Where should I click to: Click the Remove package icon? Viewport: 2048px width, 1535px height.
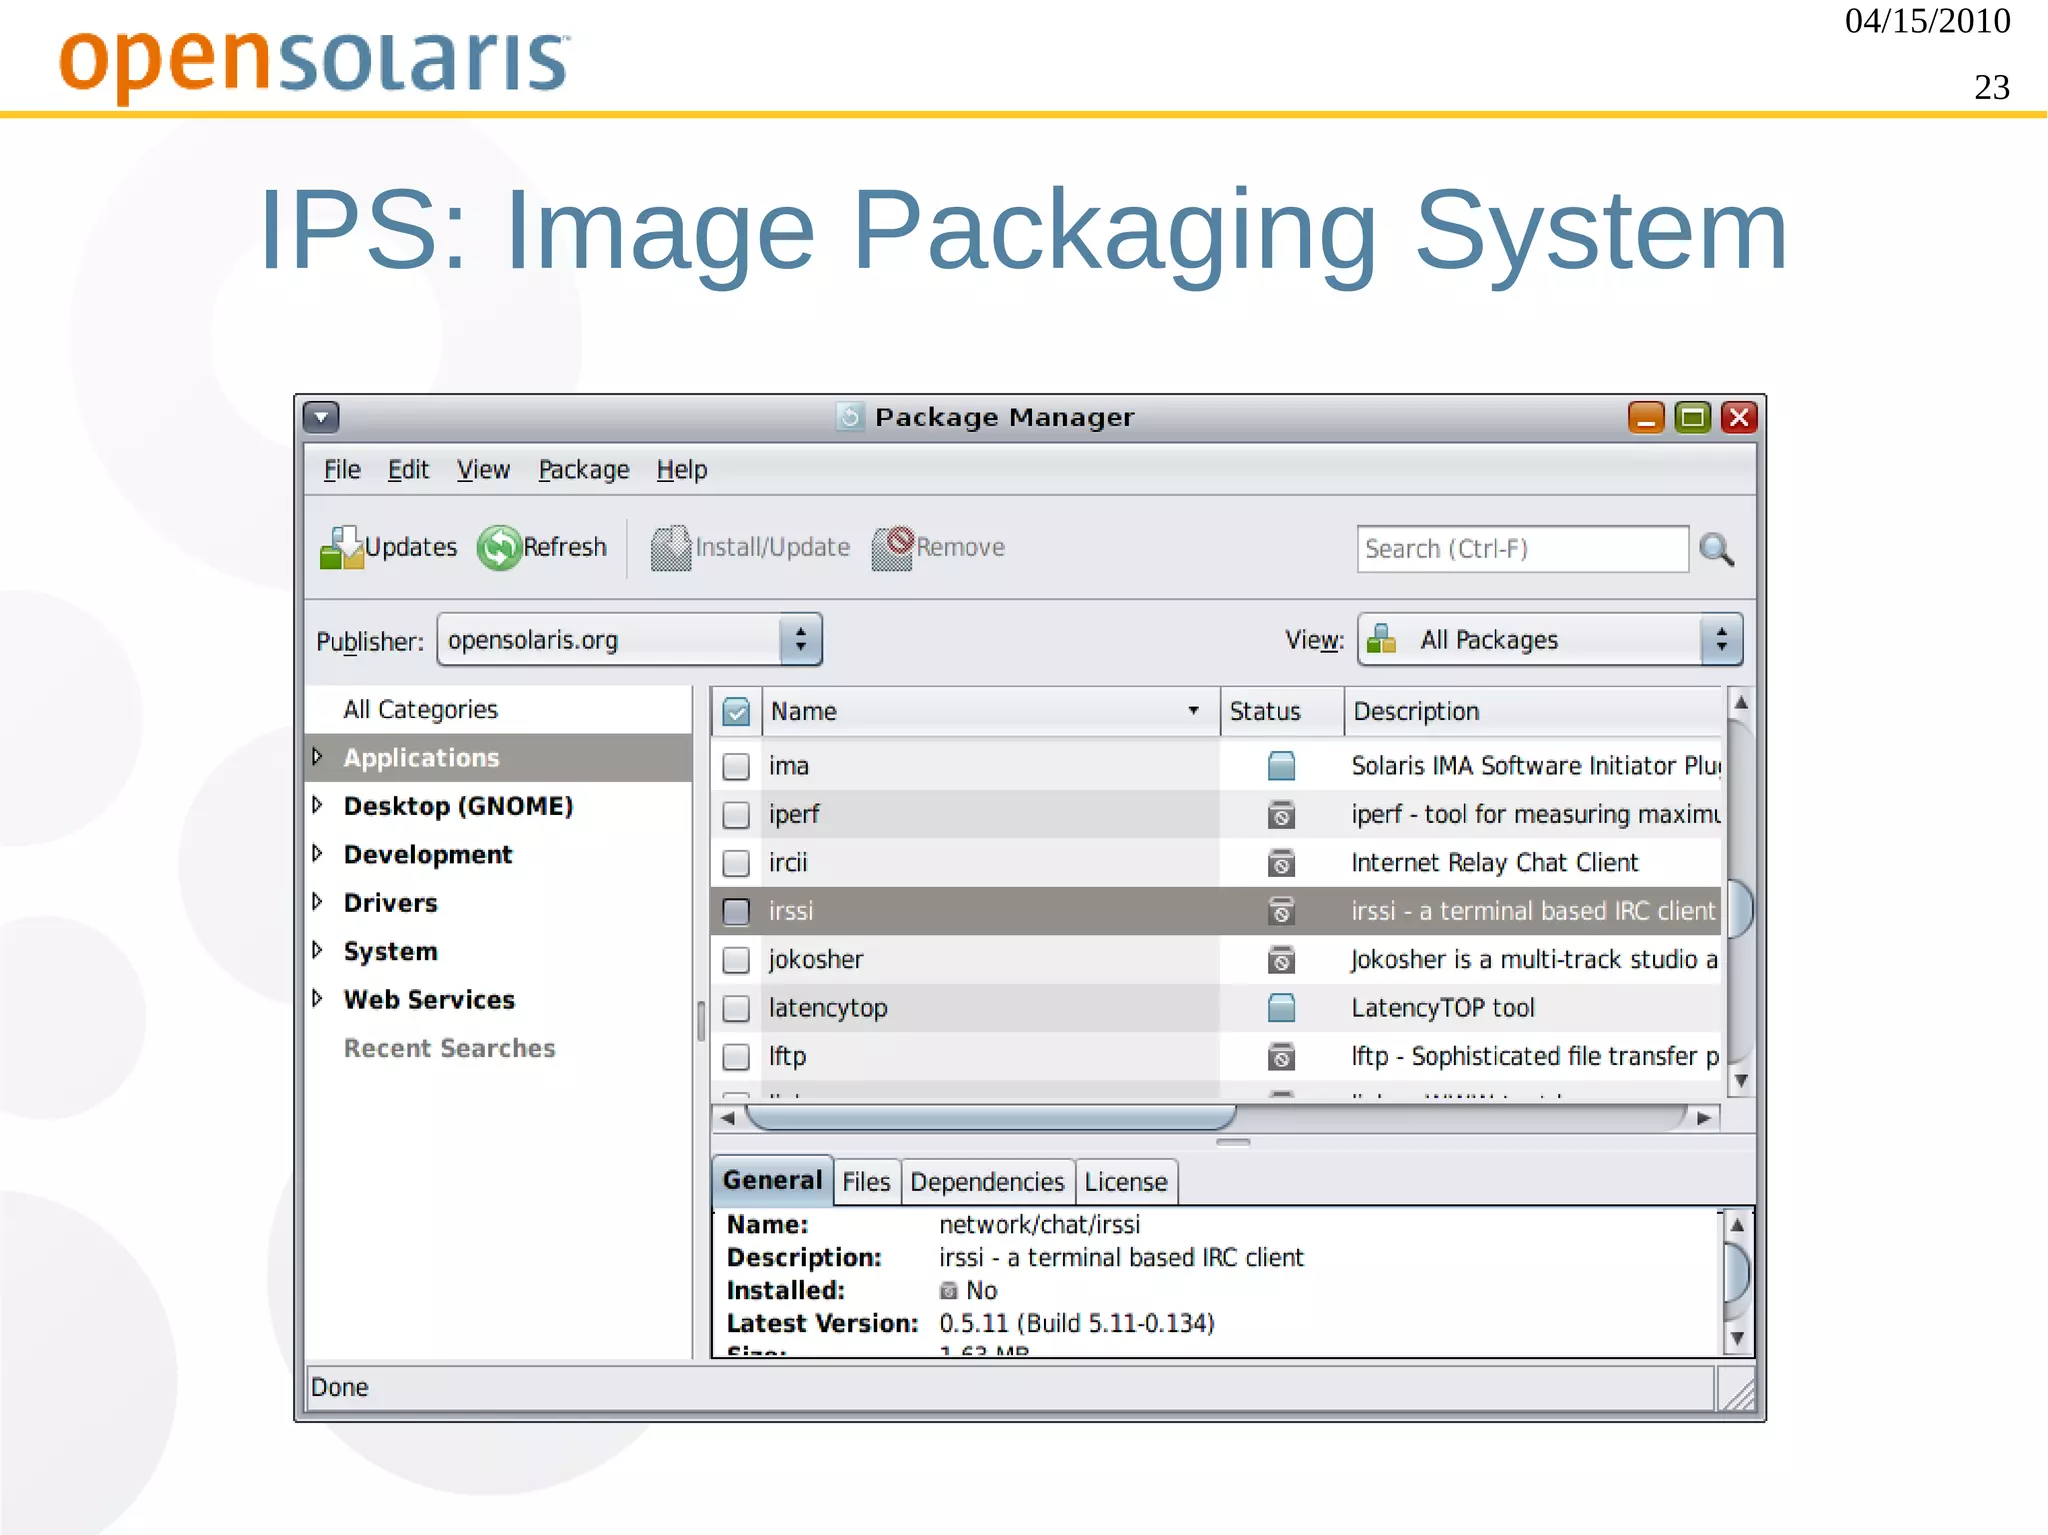click(892, 548)
